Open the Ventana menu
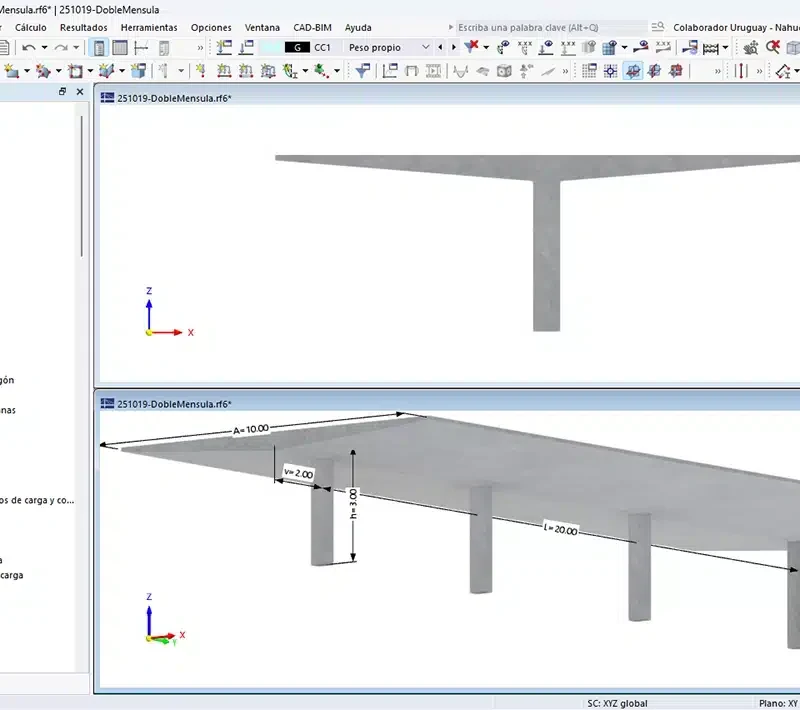 pyautogui.click(x=262, y=28)
